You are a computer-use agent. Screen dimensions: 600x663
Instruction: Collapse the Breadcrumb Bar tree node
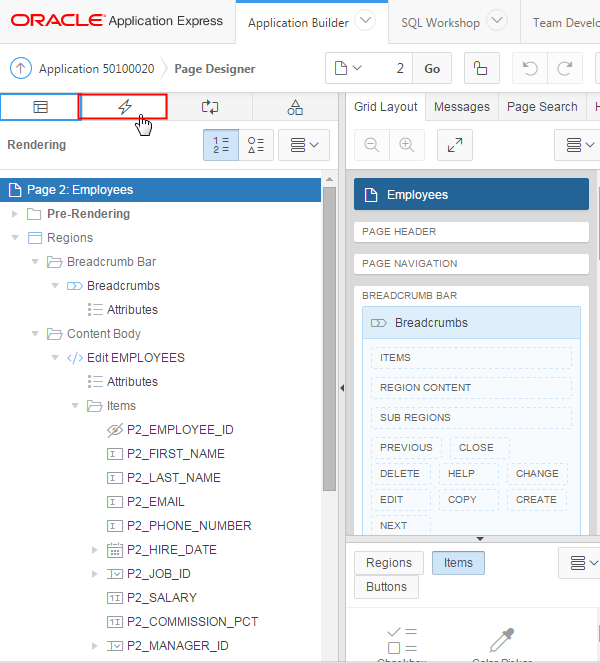pyautogui.click(x=35, y=262)
